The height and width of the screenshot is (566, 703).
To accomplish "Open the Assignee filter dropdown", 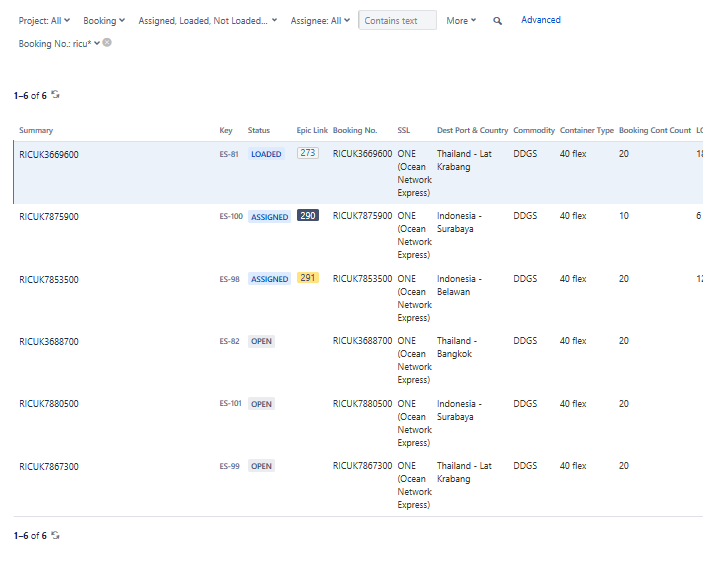I will 320,20.
